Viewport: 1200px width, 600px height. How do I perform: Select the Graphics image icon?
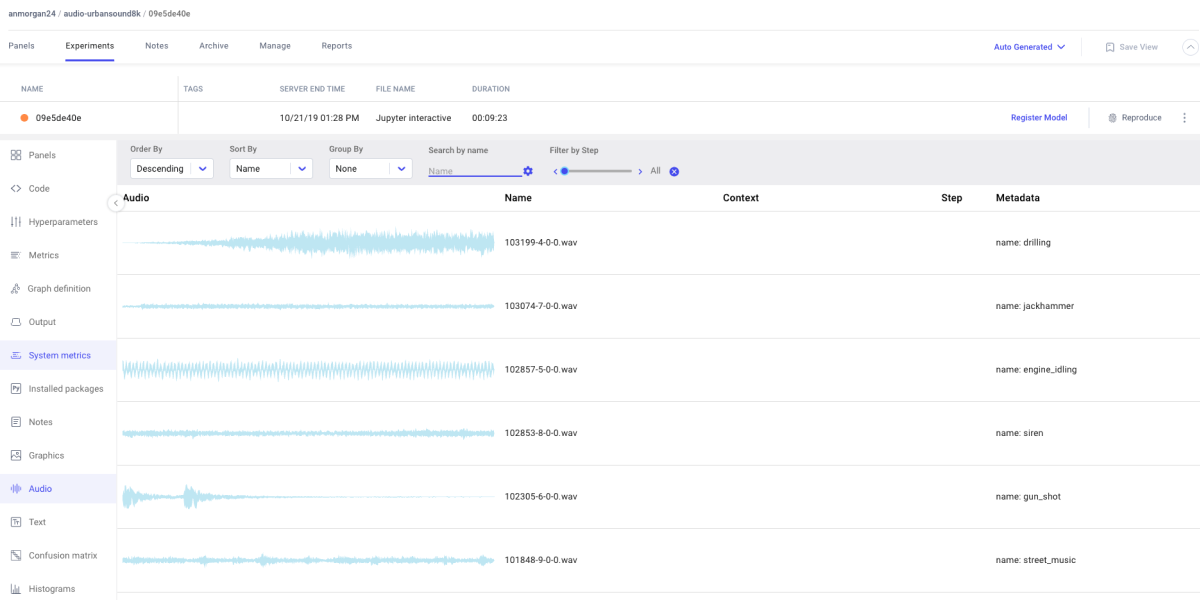(16, 455)
